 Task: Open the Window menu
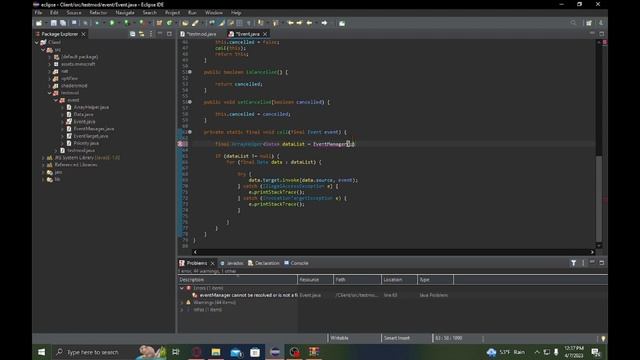213,13
